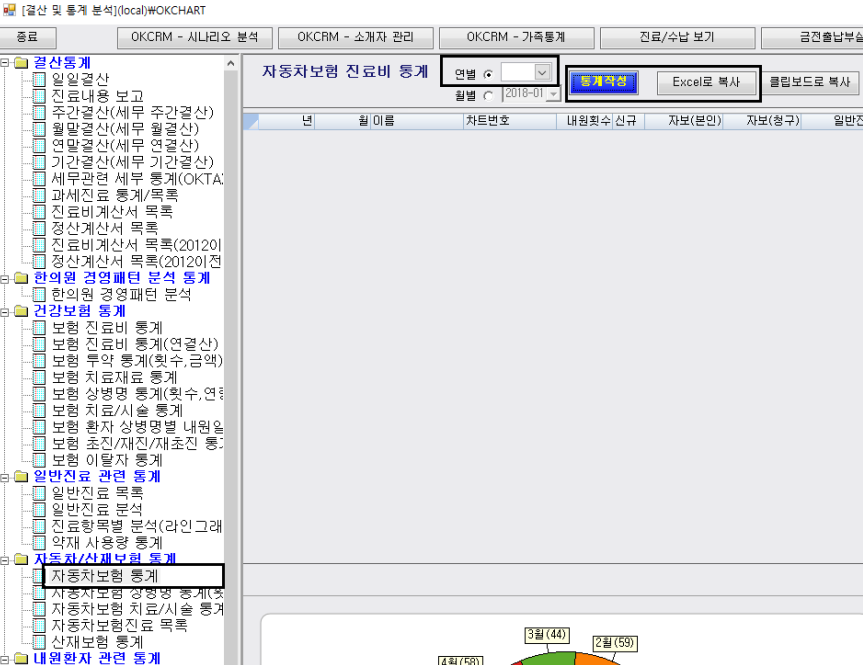Collapse the 일반진료 관련 통계 group

[4, 476]
